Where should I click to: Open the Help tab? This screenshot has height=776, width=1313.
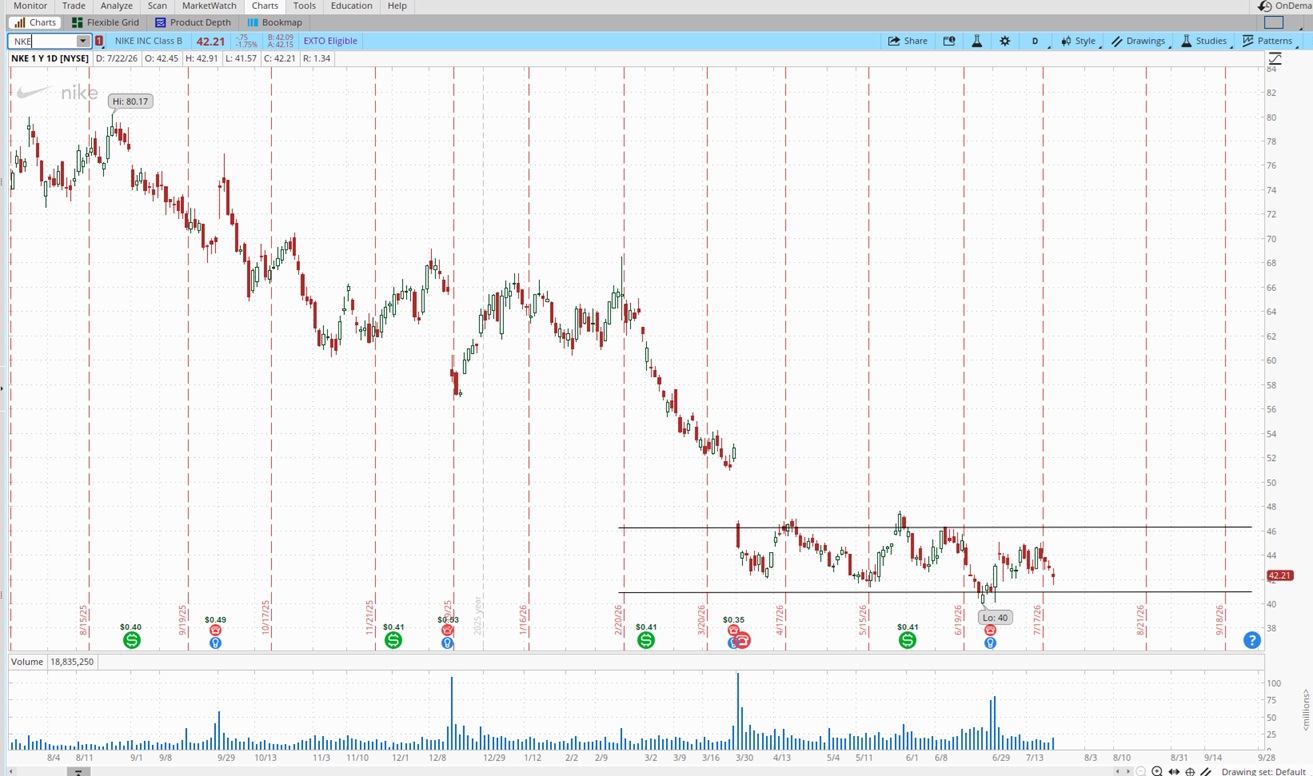point(397,6)
